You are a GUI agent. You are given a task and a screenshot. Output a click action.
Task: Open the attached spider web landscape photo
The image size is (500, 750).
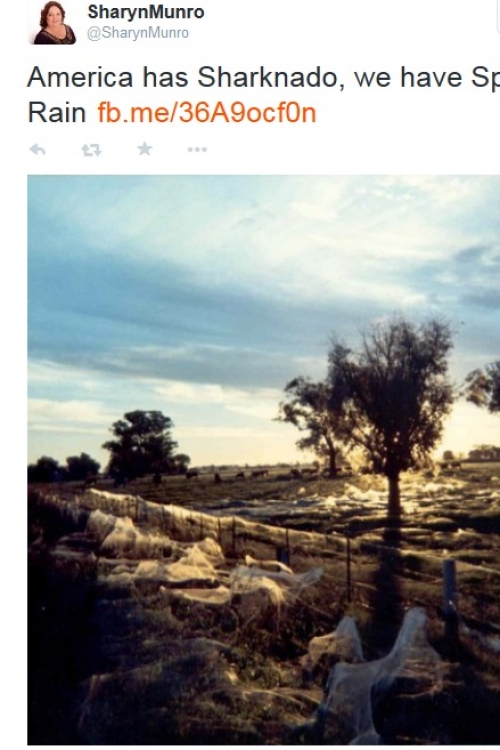click(x=264, y=460)
